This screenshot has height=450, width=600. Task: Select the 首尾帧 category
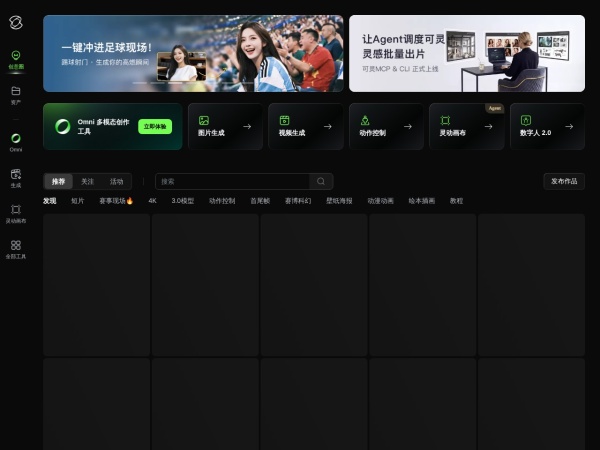260,201
